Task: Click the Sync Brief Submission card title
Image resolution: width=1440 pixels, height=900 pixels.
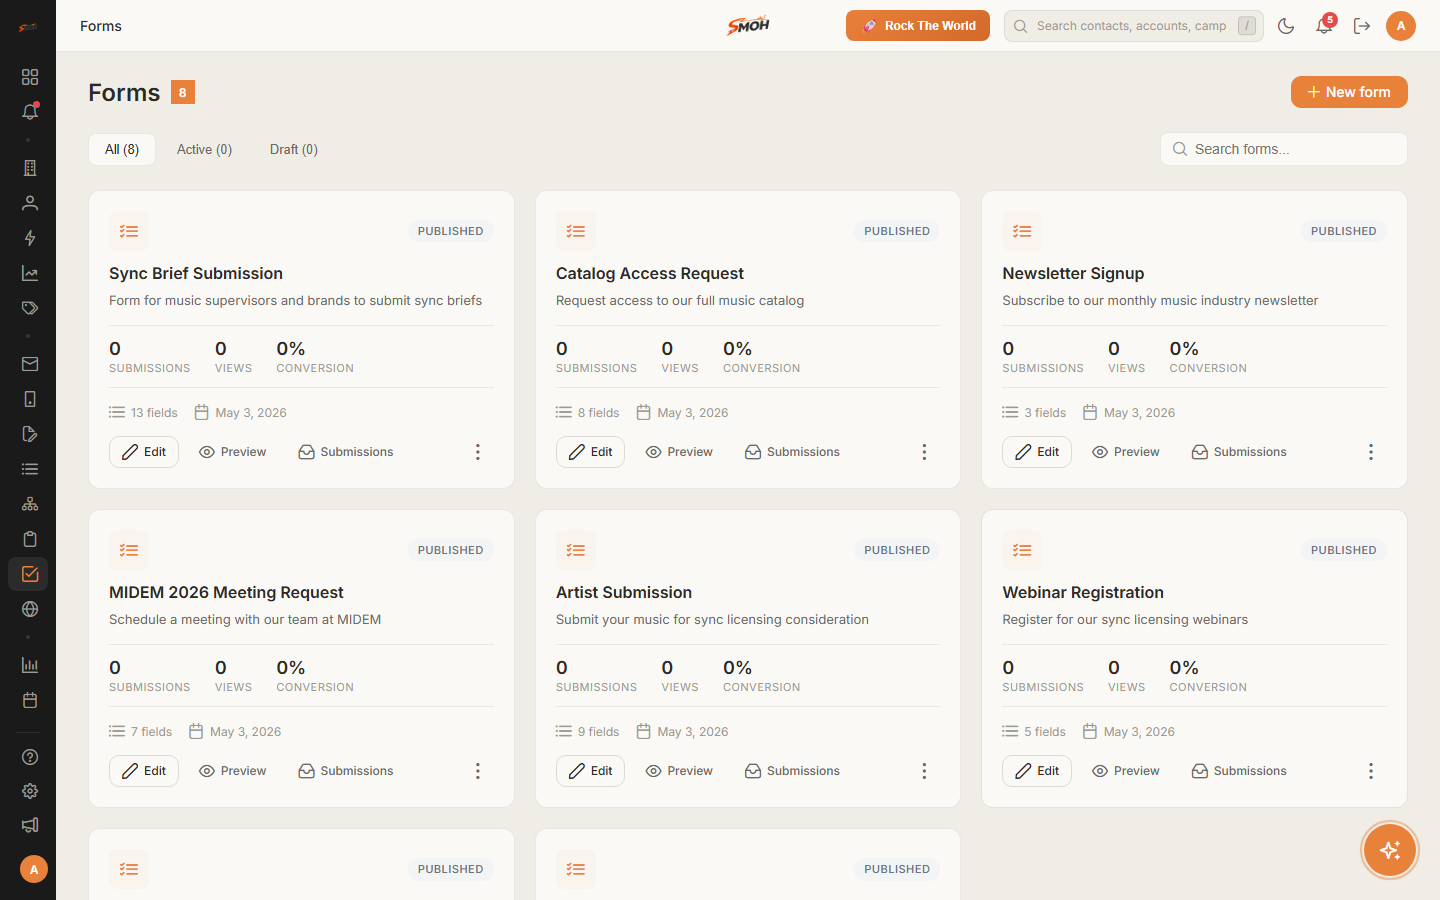Action: (x=196, y=273)
